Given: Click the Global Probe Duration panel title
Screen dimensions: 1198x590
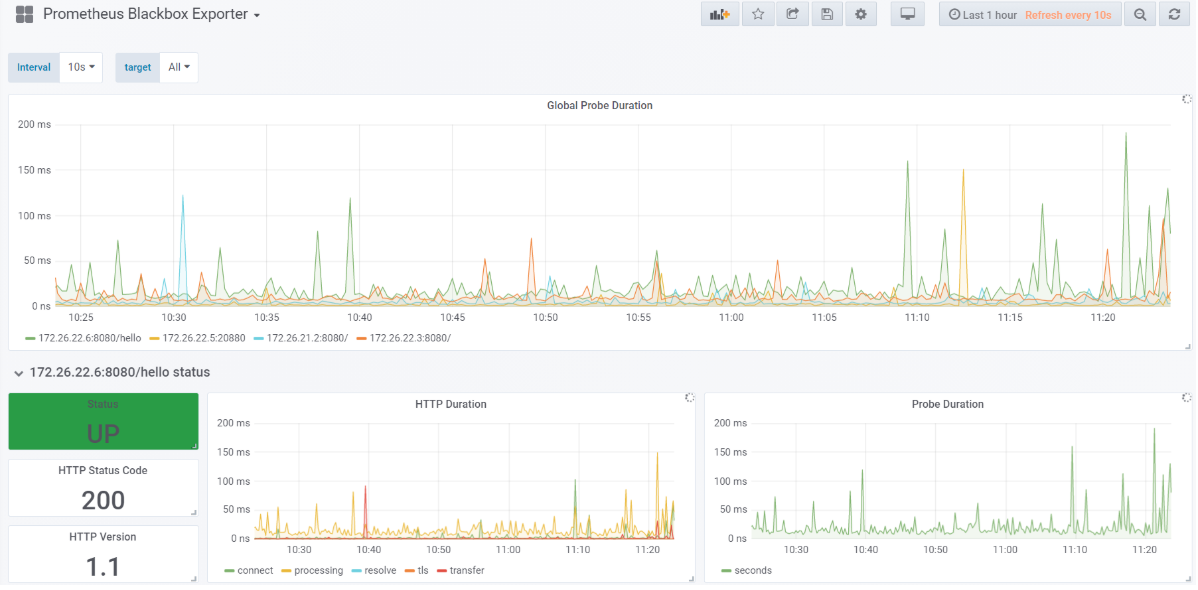Looking at the screenshot, I should coord(600,105).
